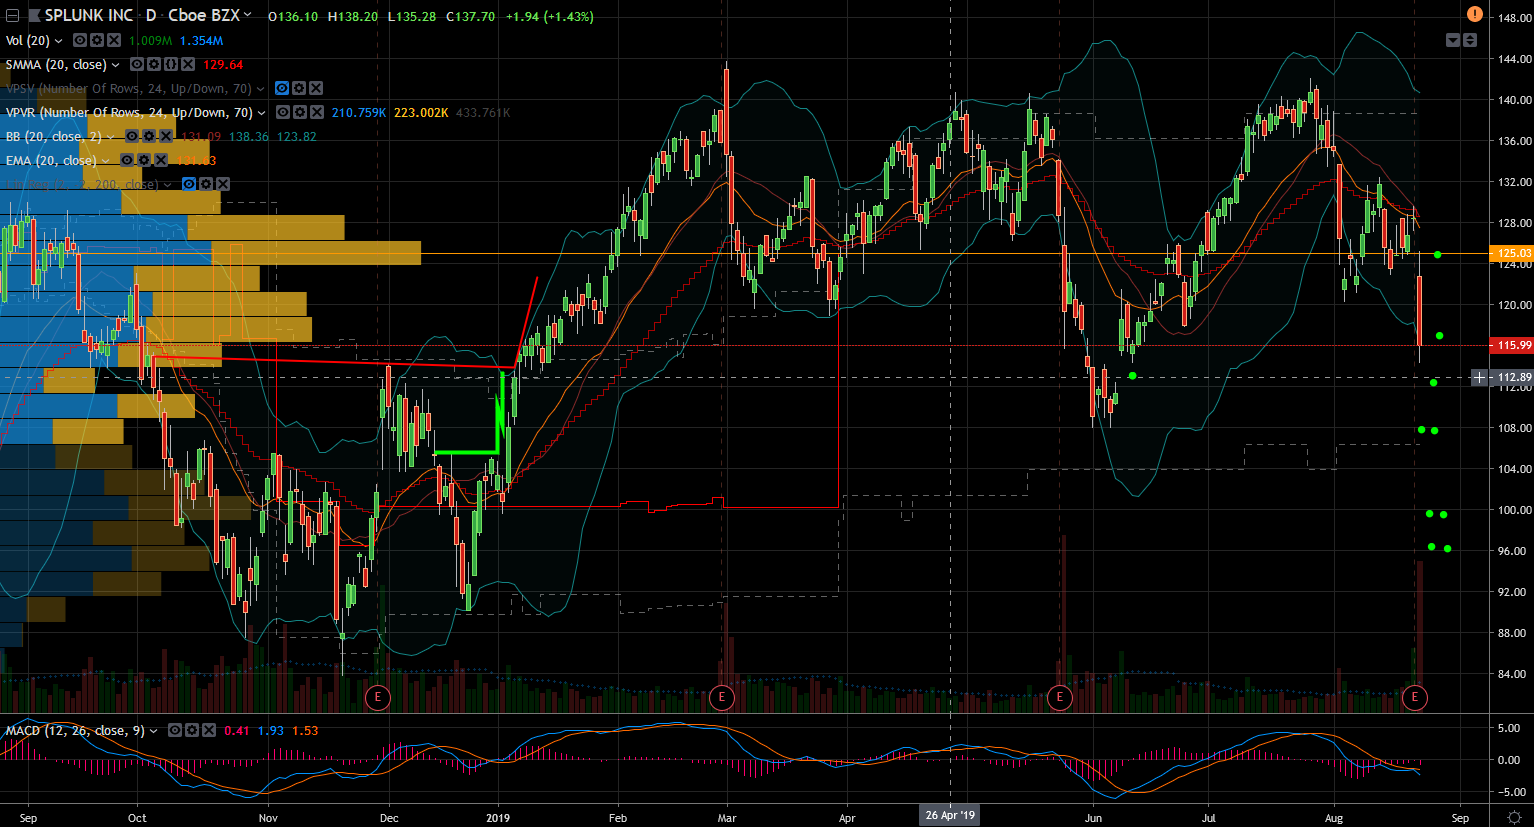Open settings for the VPSV indicator

click(x=299, y=88)
